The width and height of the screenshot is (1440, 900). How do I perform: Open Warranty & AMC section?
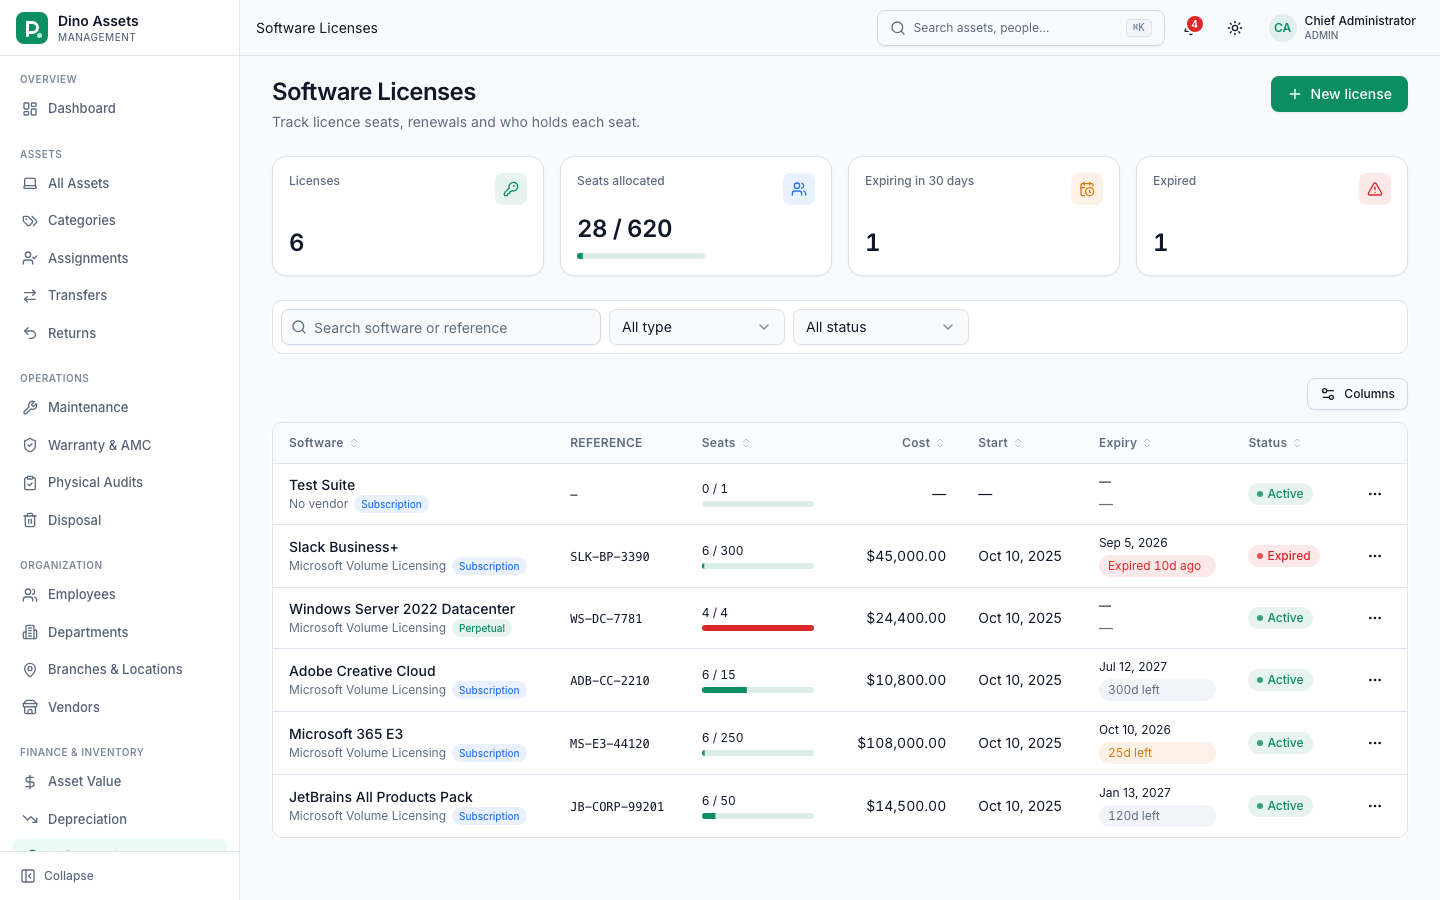120,445
